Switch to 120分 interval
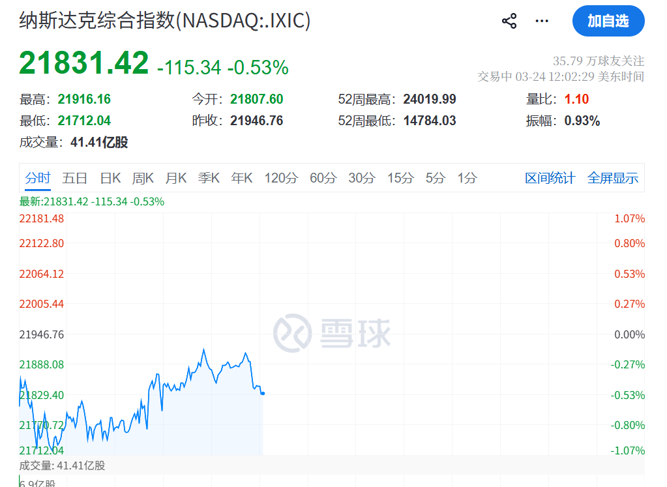 (x=281, y=178)
